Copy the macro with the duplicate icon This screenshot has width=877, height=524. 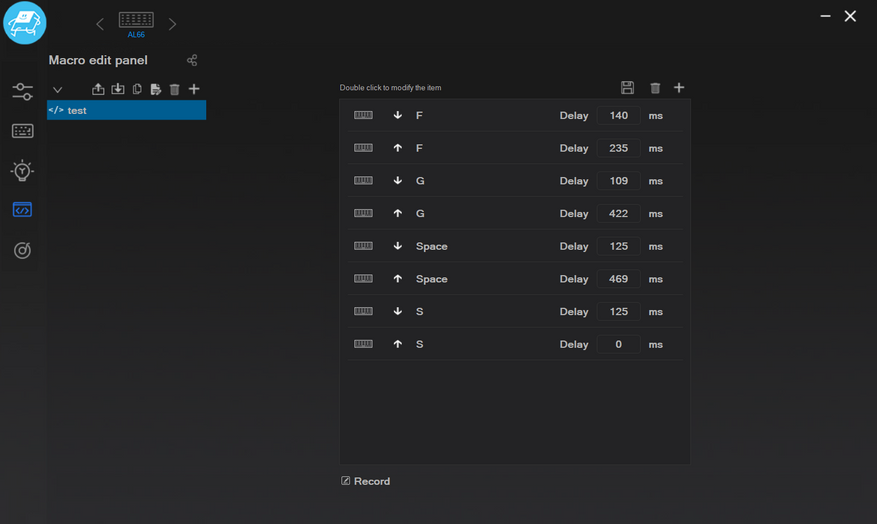coord(137,89)
